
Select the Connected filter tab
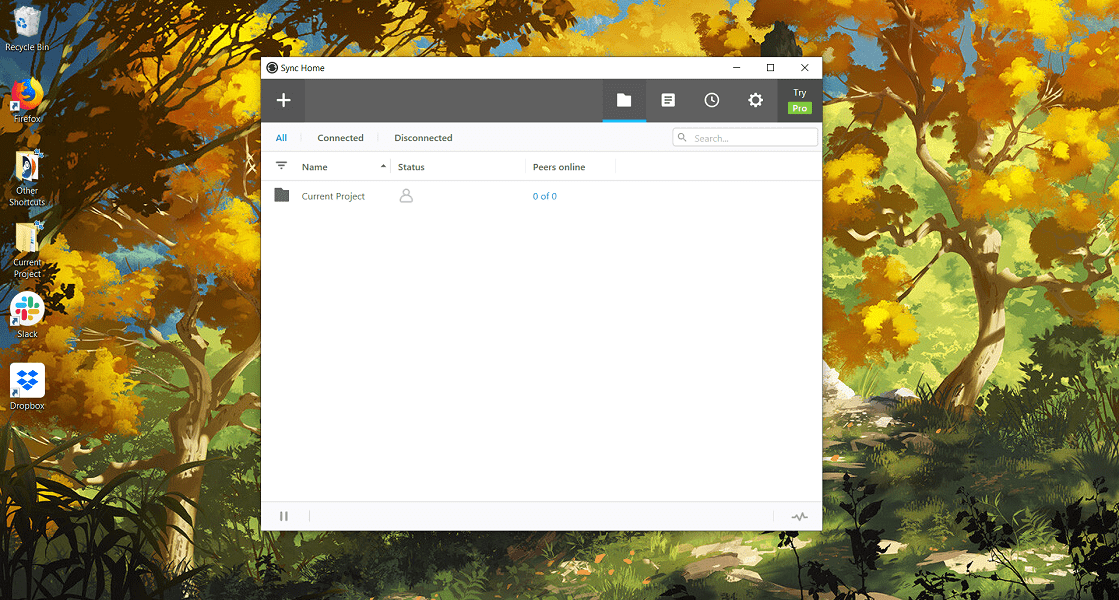[340, 138]
